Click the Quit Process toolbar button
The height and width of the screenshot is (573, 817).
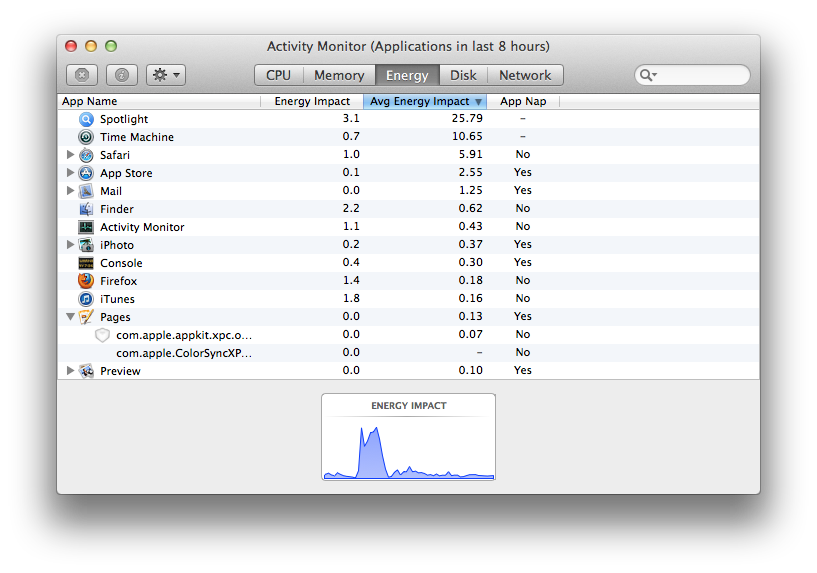pyautogui.click(x=82, y=75)
